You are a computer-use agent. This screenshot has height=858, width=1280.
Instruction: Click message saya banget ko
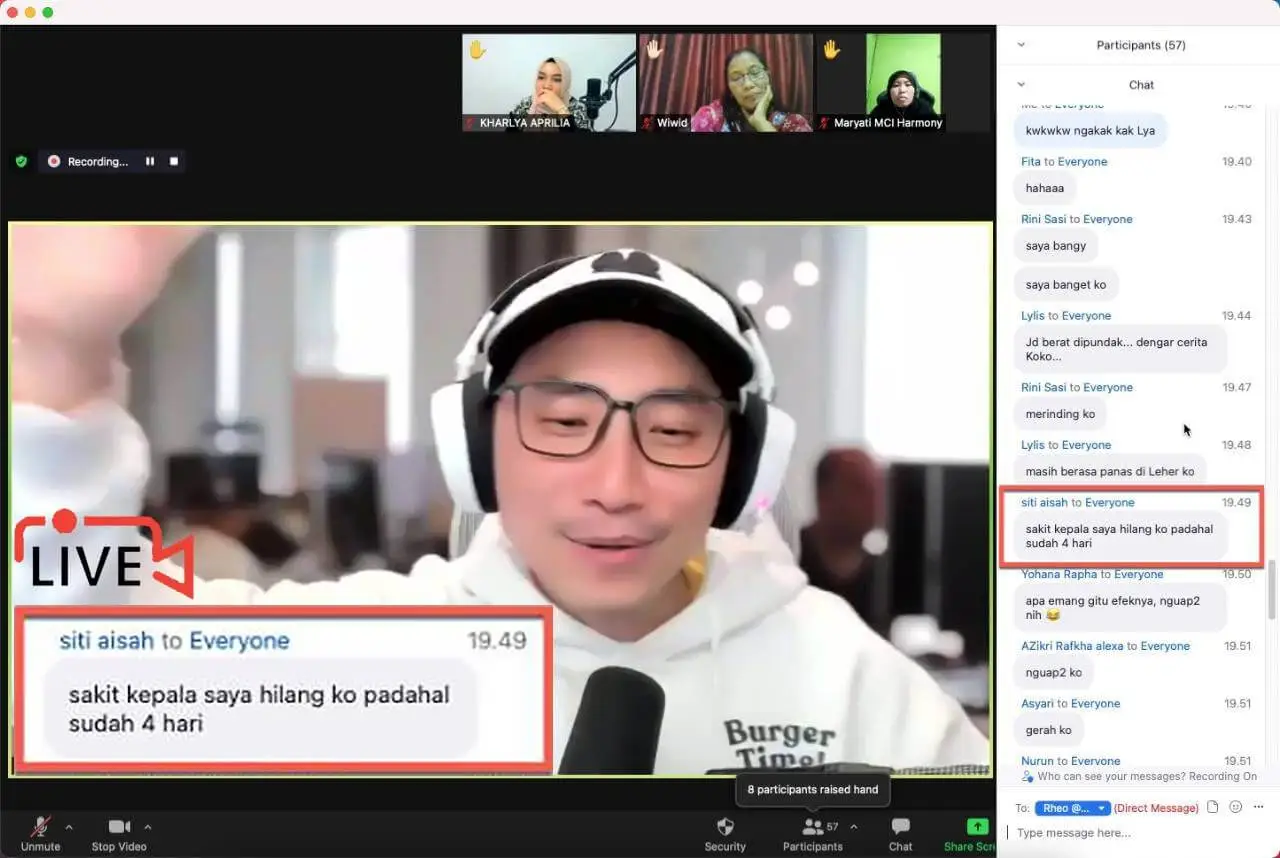tap(1066, 284)
